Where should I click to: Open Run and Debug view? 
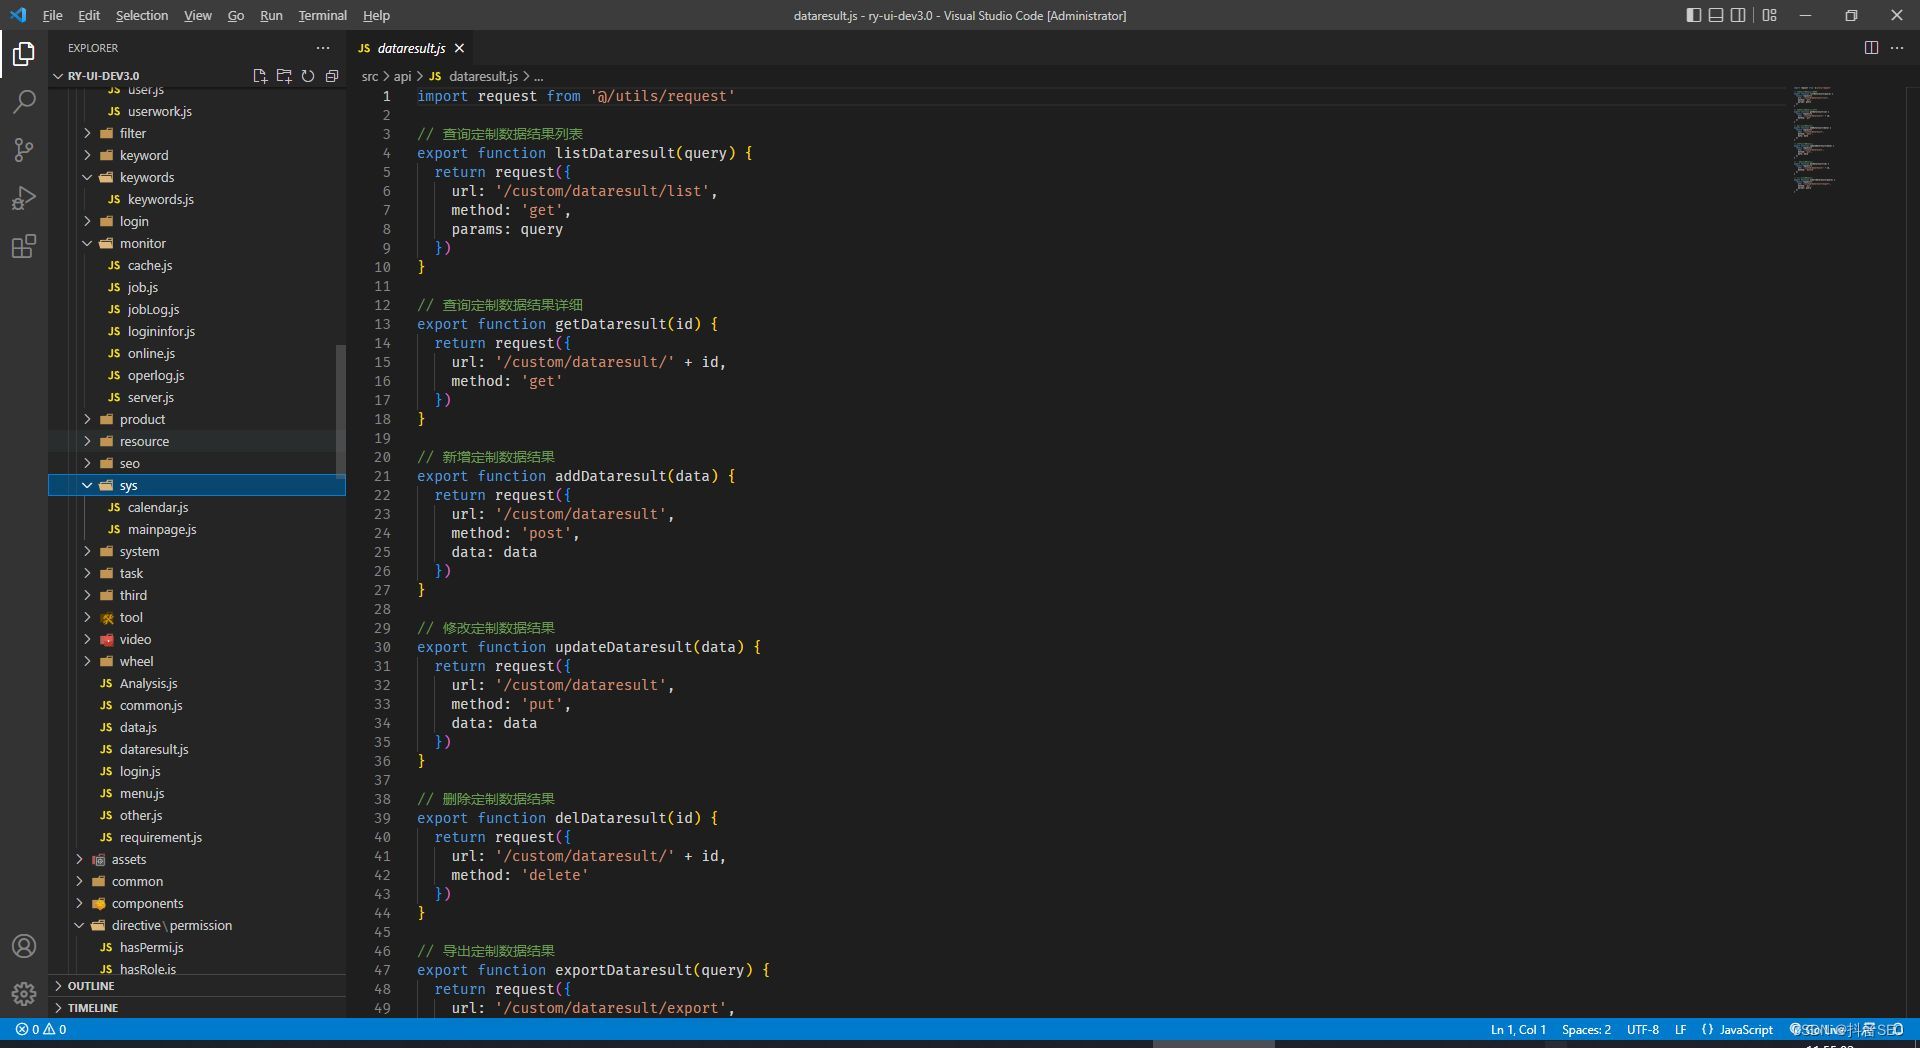point(24,198)
